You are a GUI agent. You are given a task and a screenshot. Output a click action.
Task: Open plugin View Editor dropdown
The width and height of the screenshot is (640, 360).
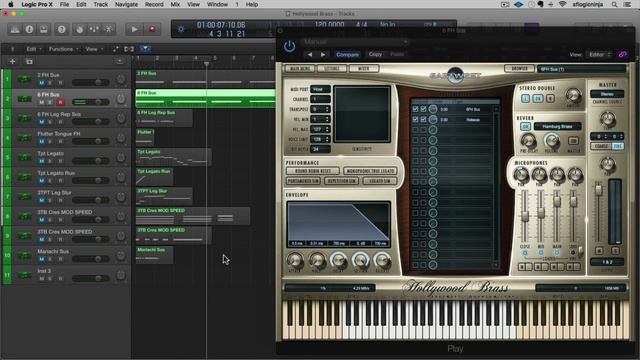[600, 54]
